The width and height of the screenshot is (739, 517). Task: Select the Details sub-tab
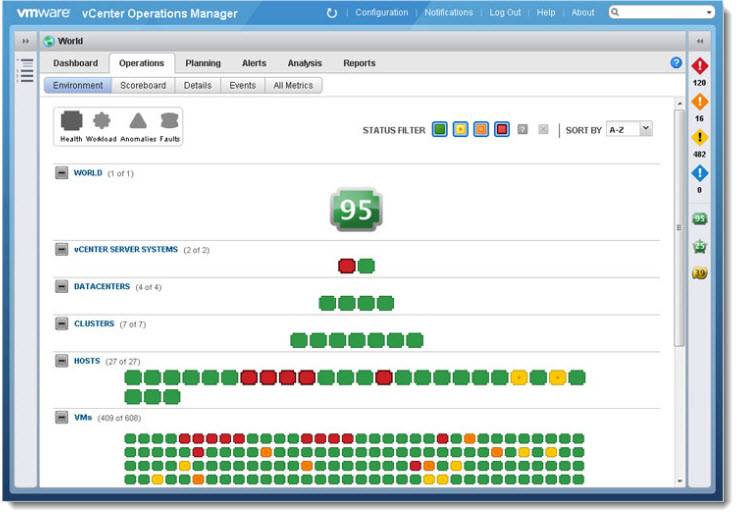[x=198, y=85]
